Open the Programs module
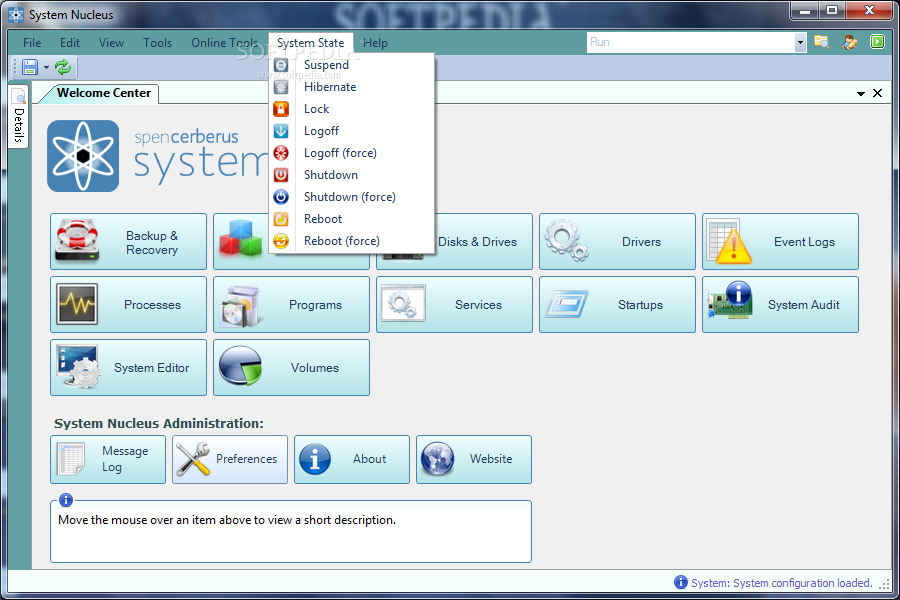This screenshot has height=600, width=900. click(292, 305)
